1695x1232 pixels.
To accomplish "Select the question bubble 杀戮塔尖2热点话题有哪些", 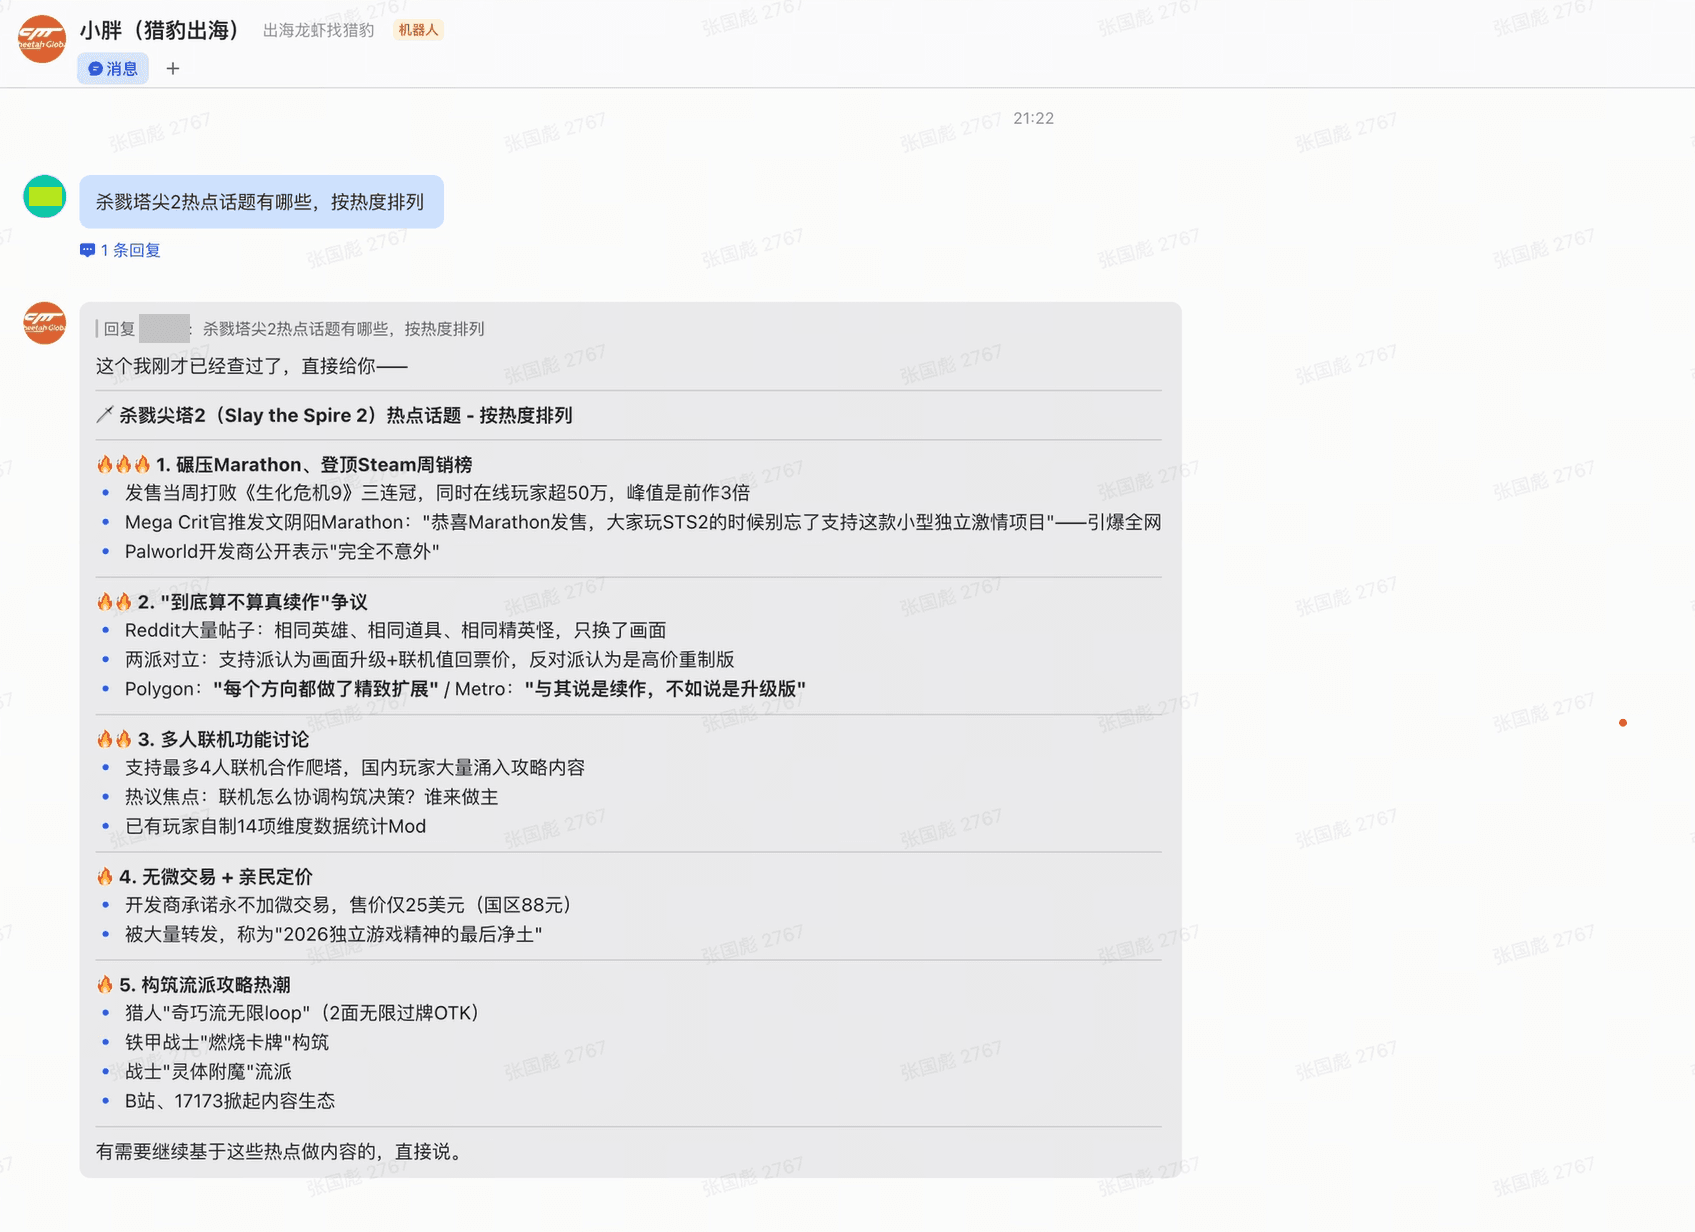I will point(261,202).
